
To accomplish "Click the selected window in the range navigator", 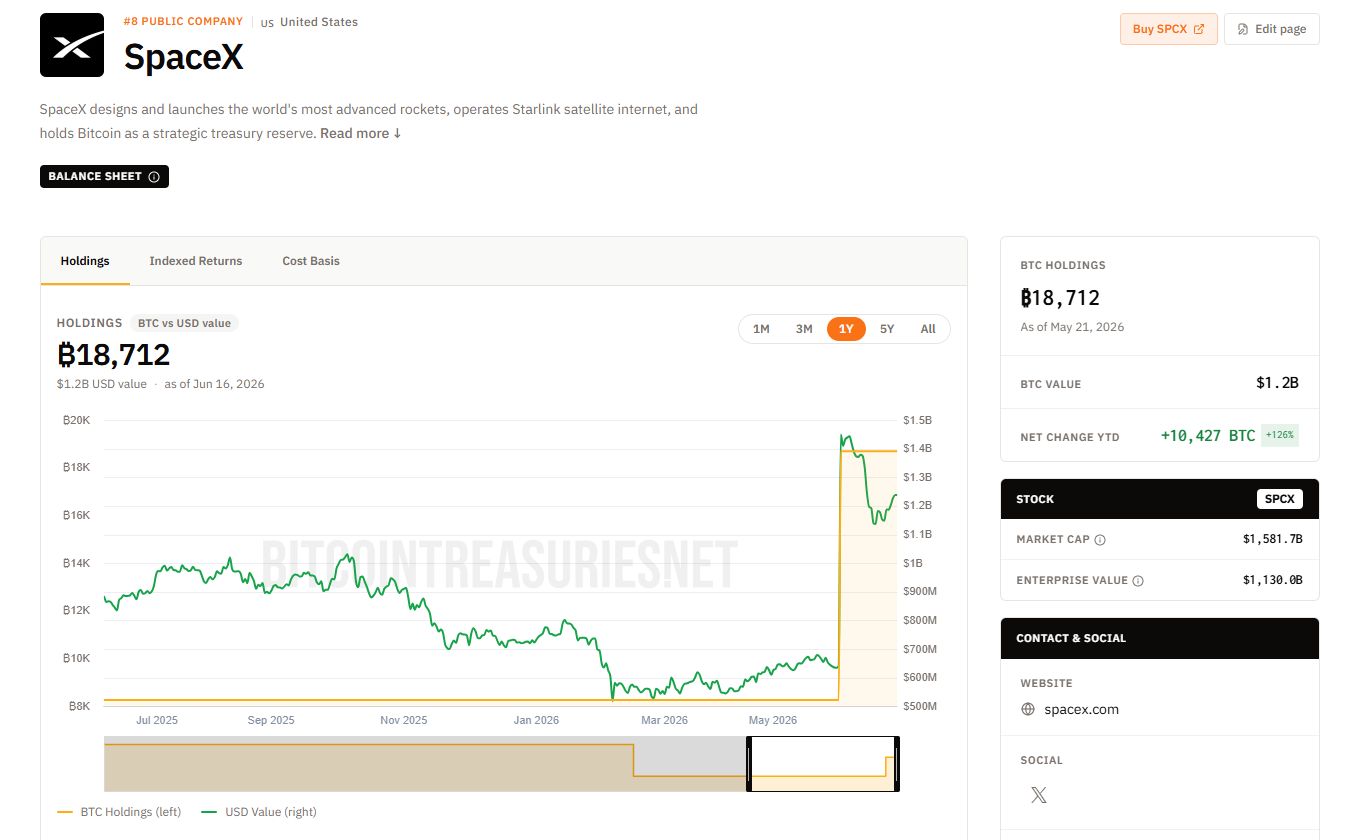I will [x=823, y=764].
